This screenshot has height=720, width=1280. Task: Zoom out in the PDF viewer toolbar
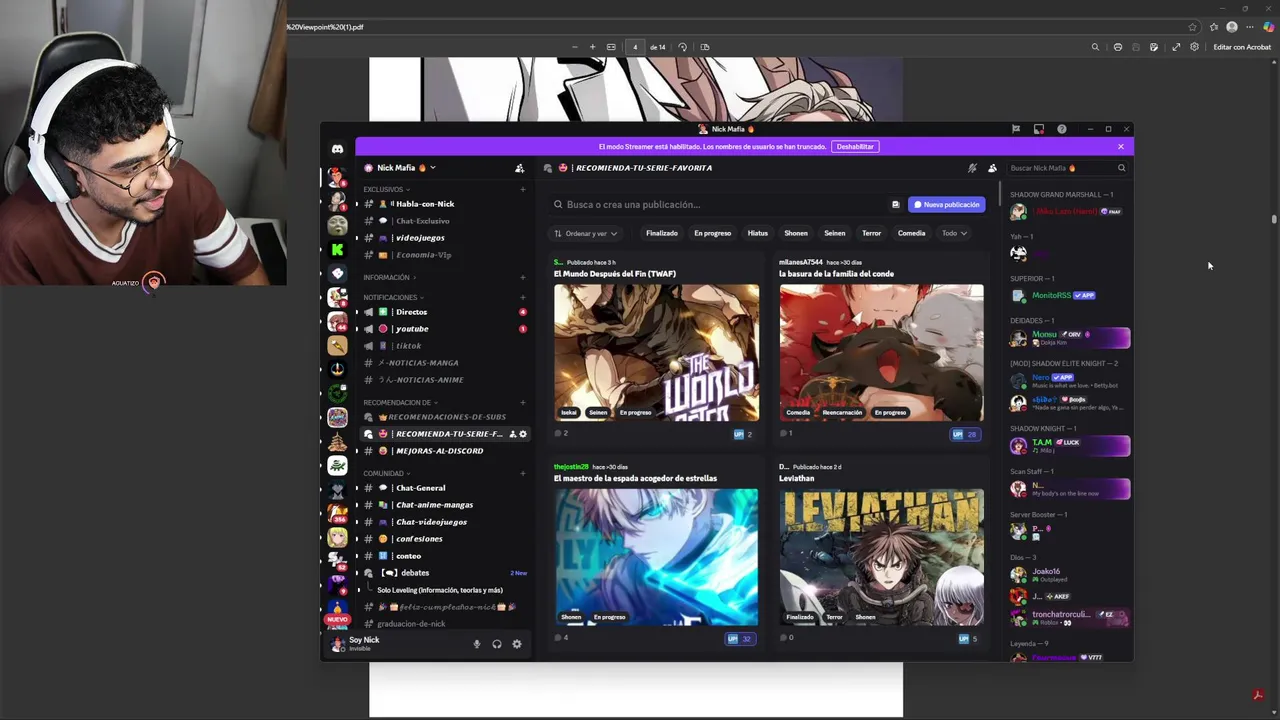coord(575,47)
